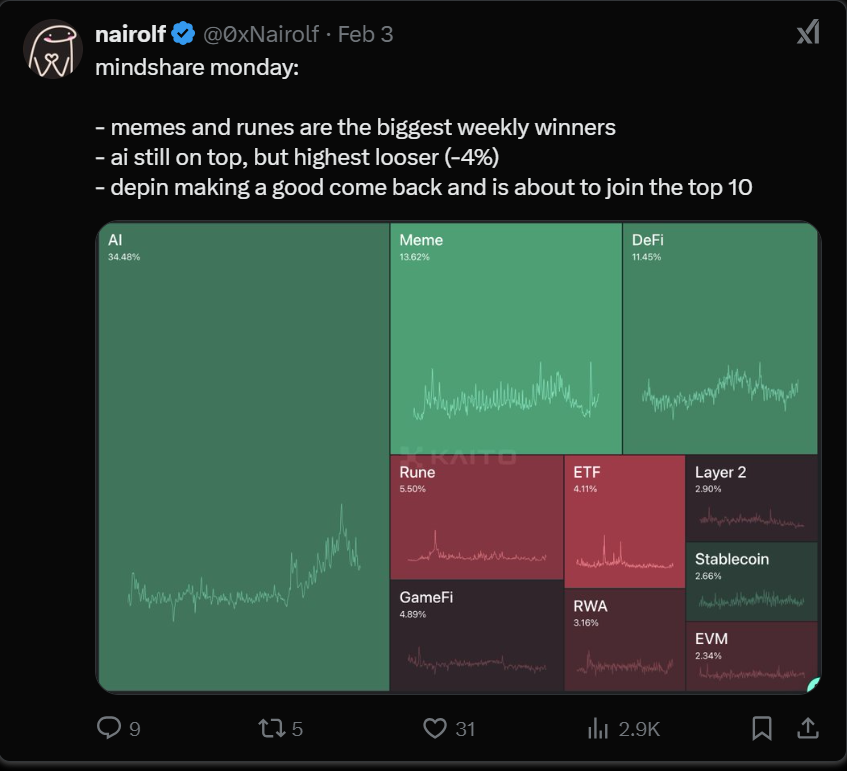Select the Layer 2 tile
847x771 pixels.
pos(752,498)
